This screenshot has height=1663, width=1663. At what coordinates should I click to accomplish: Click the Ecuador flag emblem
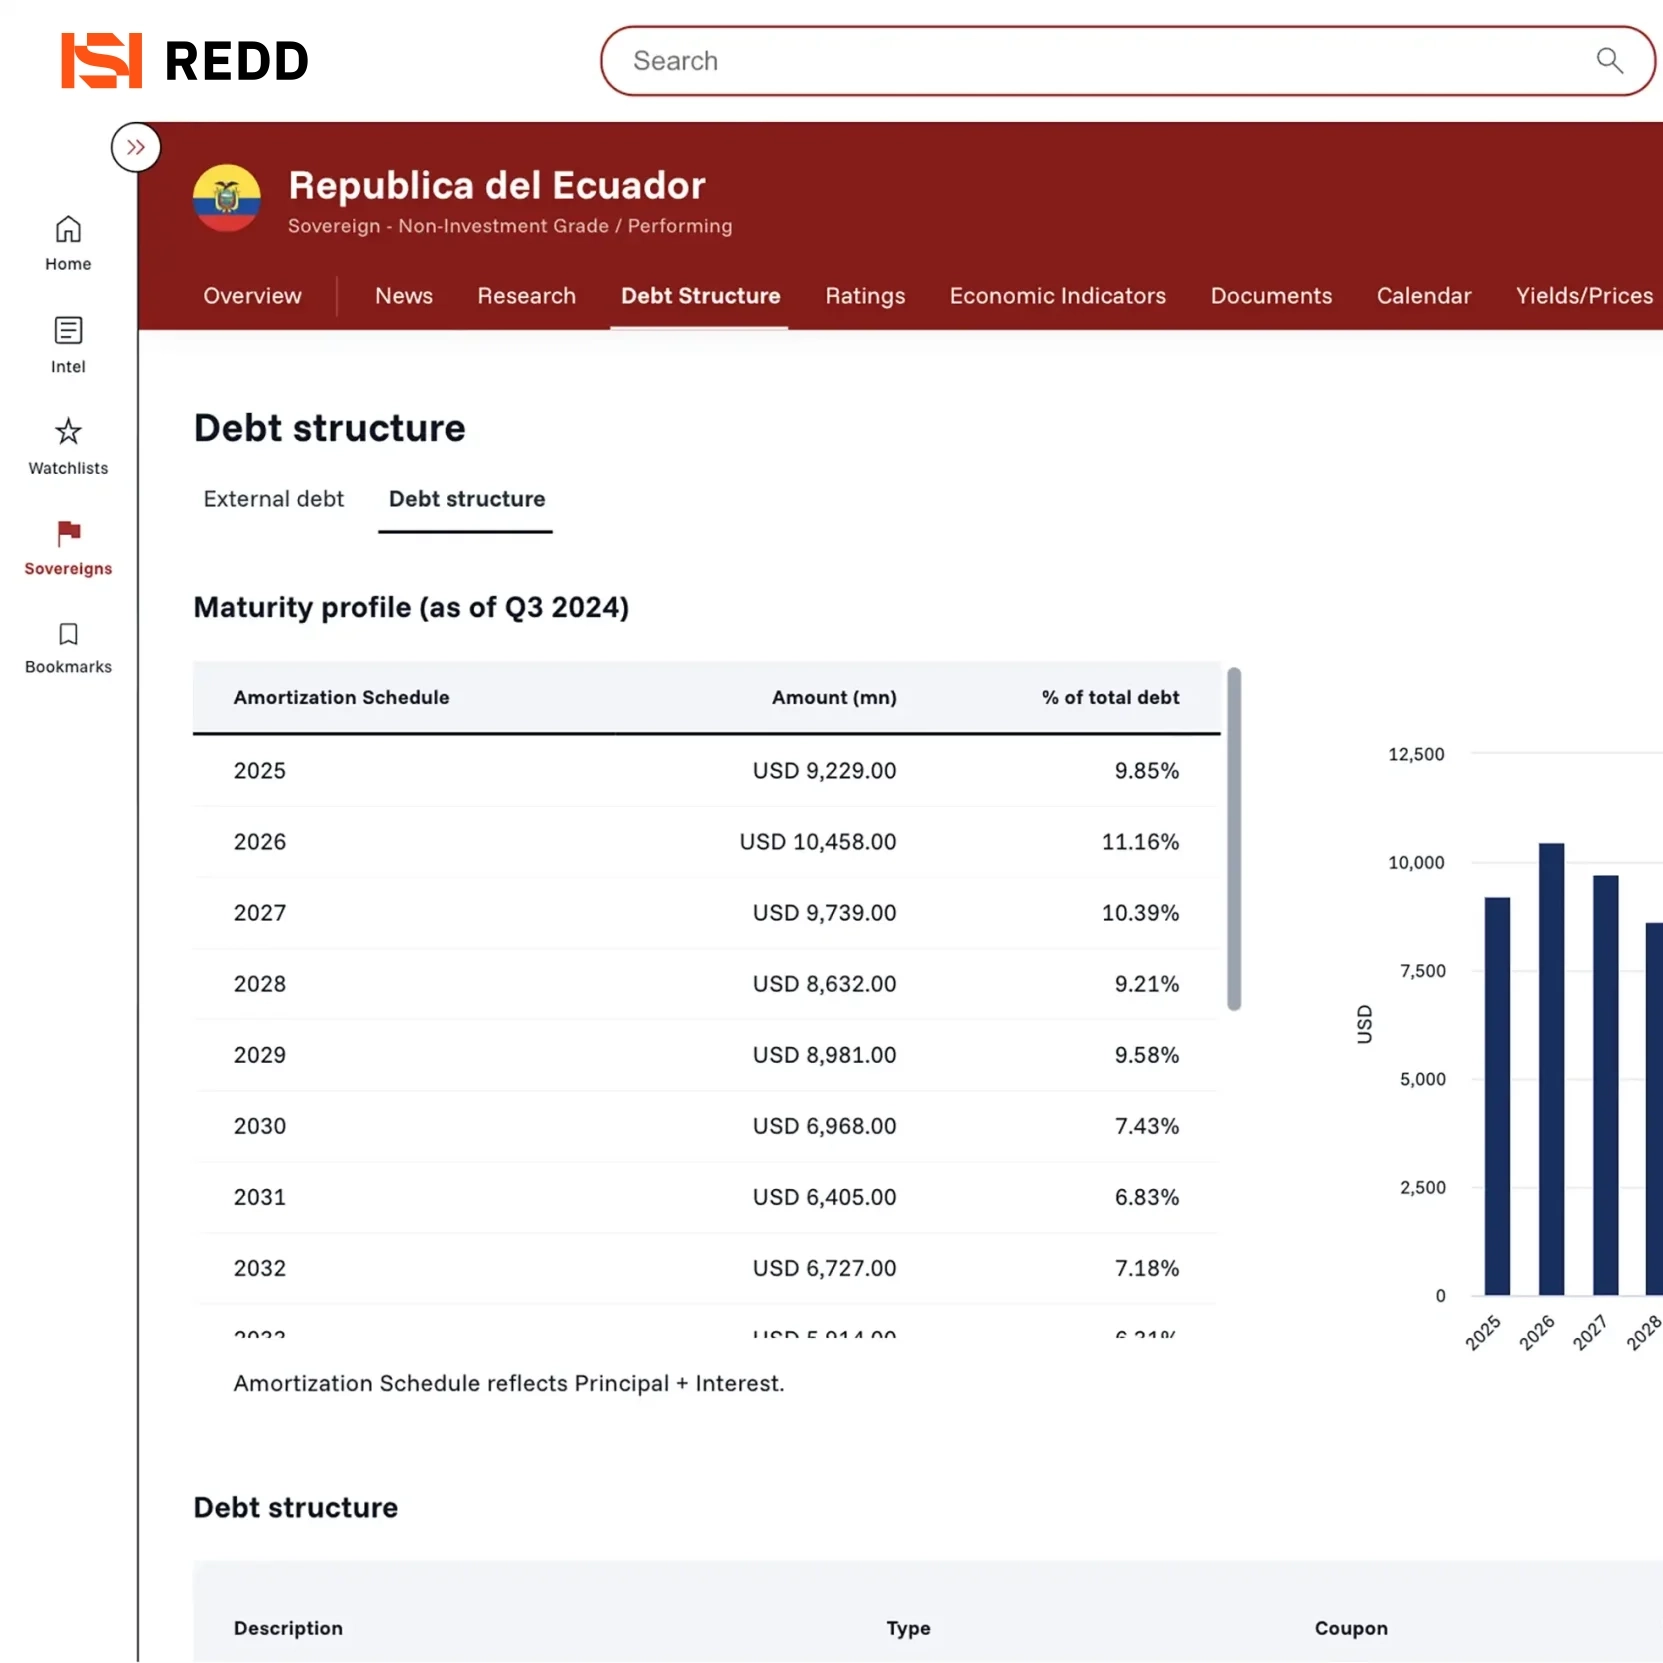pos(227,198)
